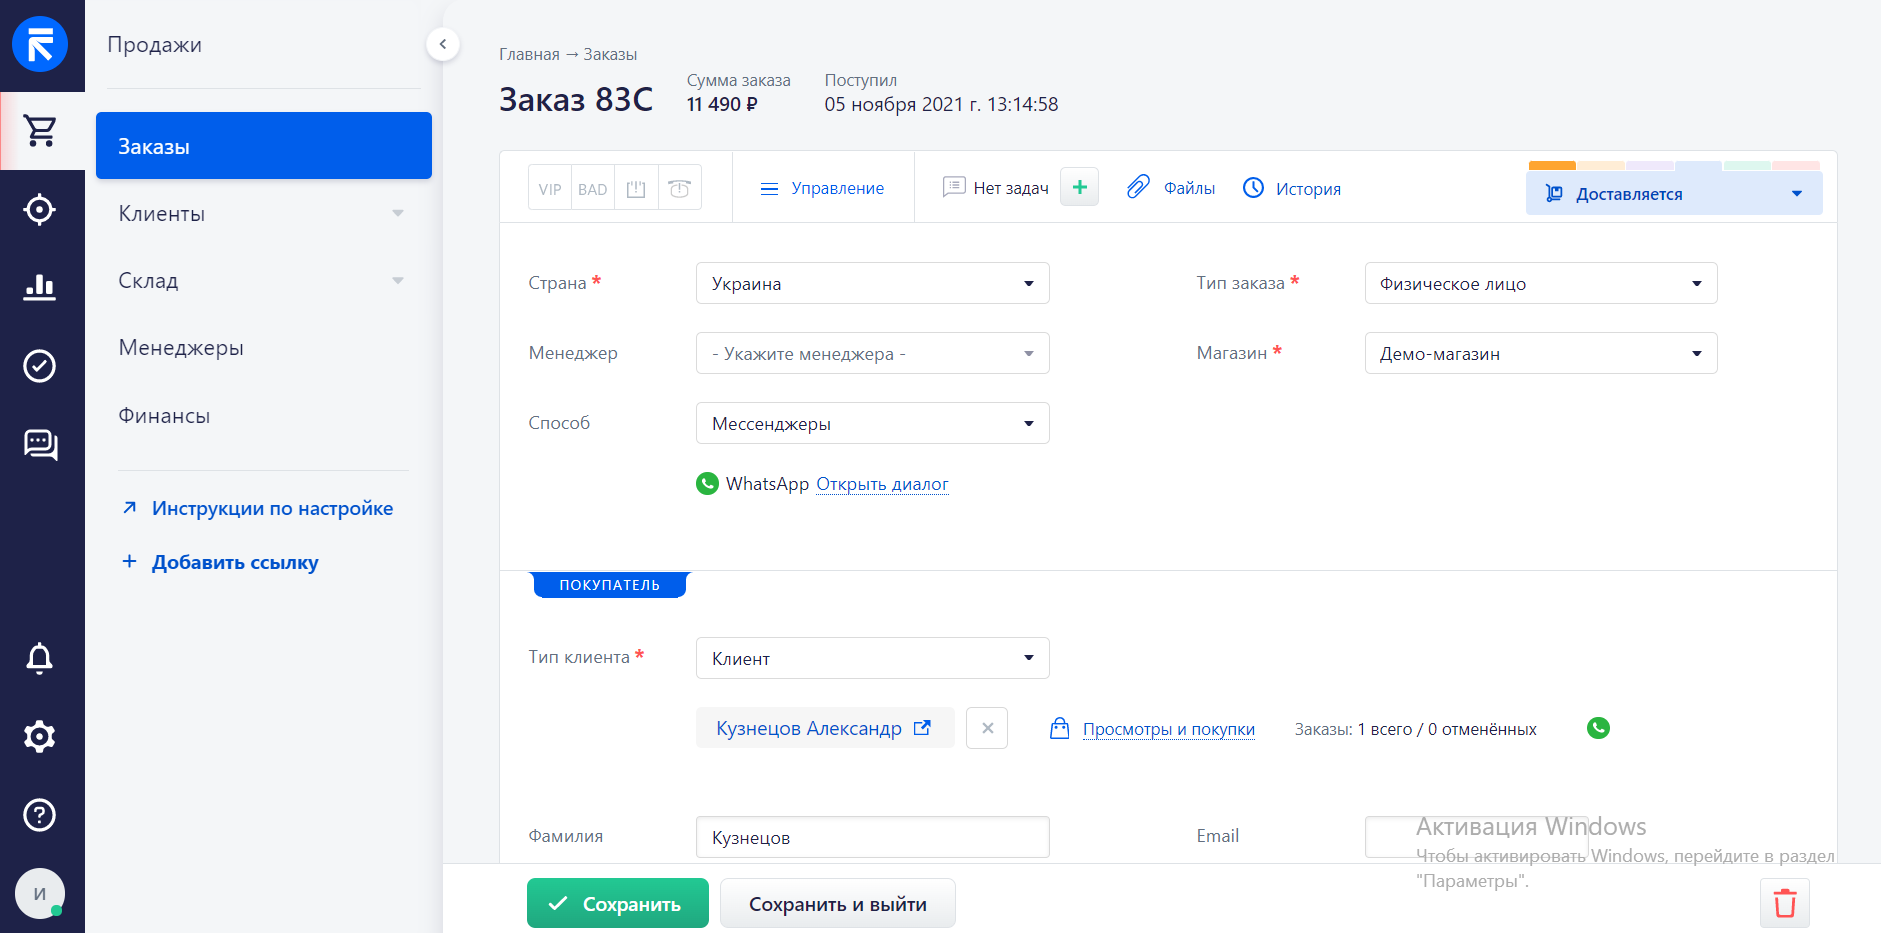
Task: Open the analytics bar chart section
Action: tap(40, 287)
